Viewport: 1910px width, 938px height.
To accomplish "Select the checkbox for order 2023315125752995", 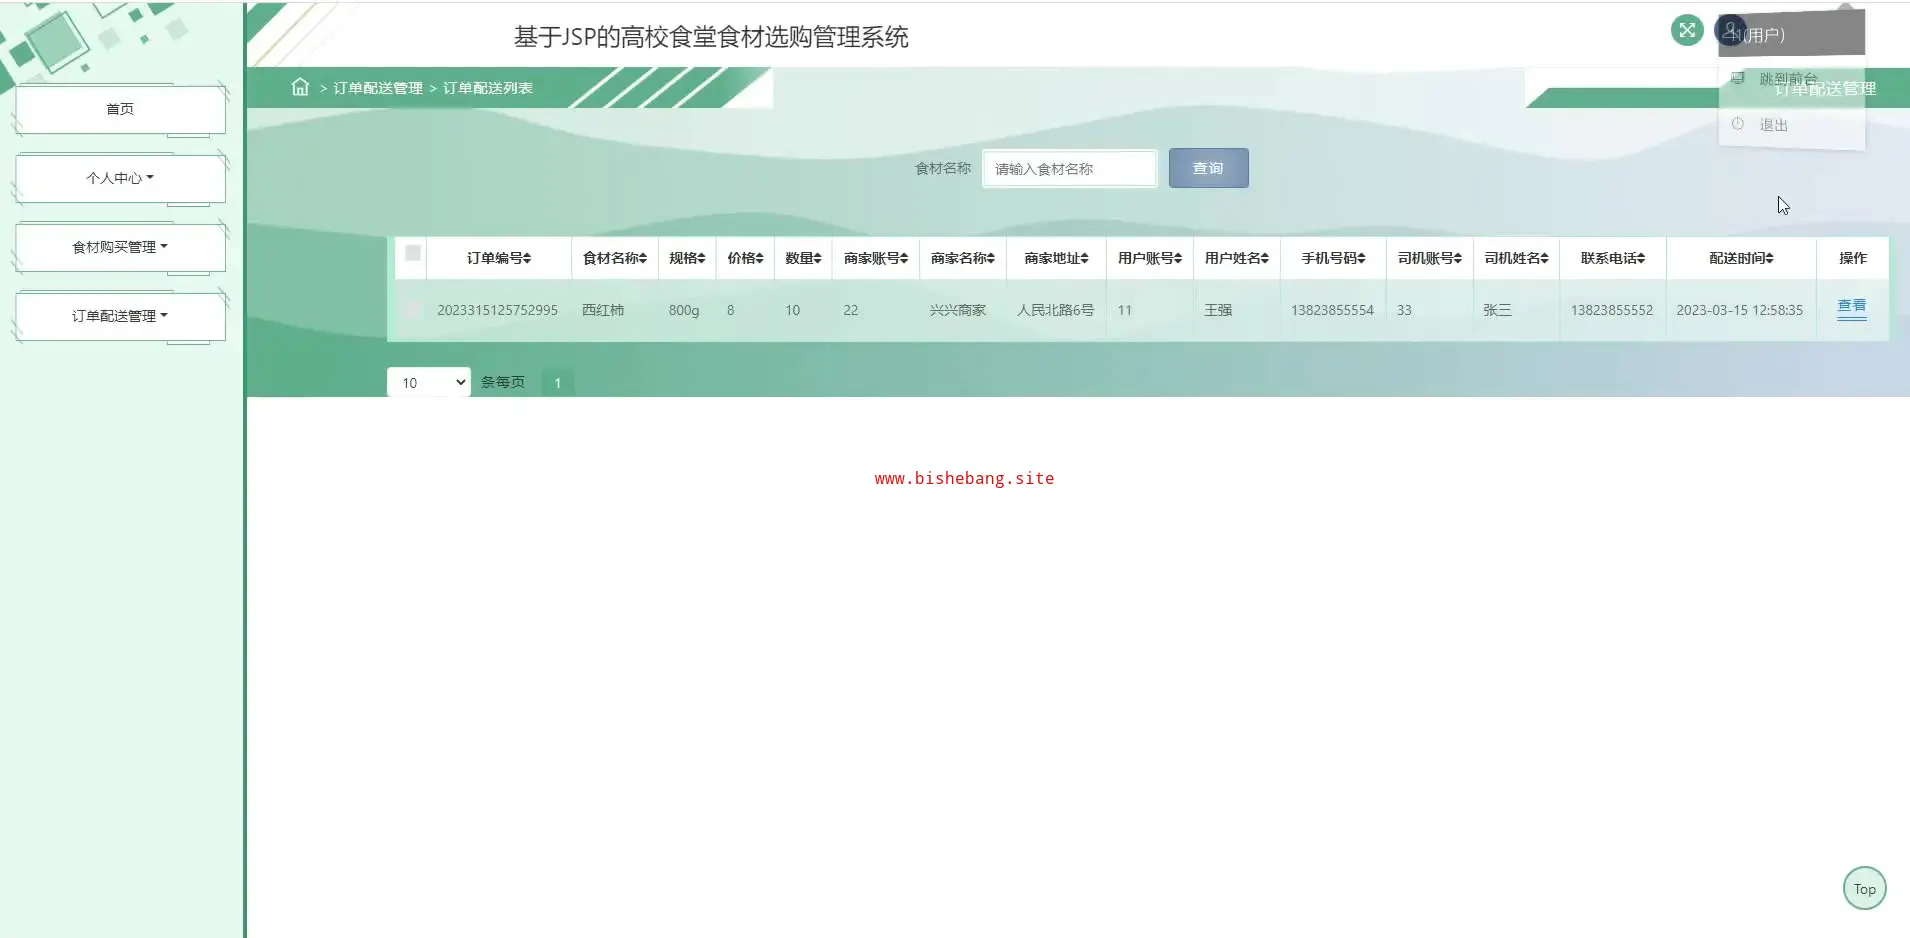I will click(413, 310).
